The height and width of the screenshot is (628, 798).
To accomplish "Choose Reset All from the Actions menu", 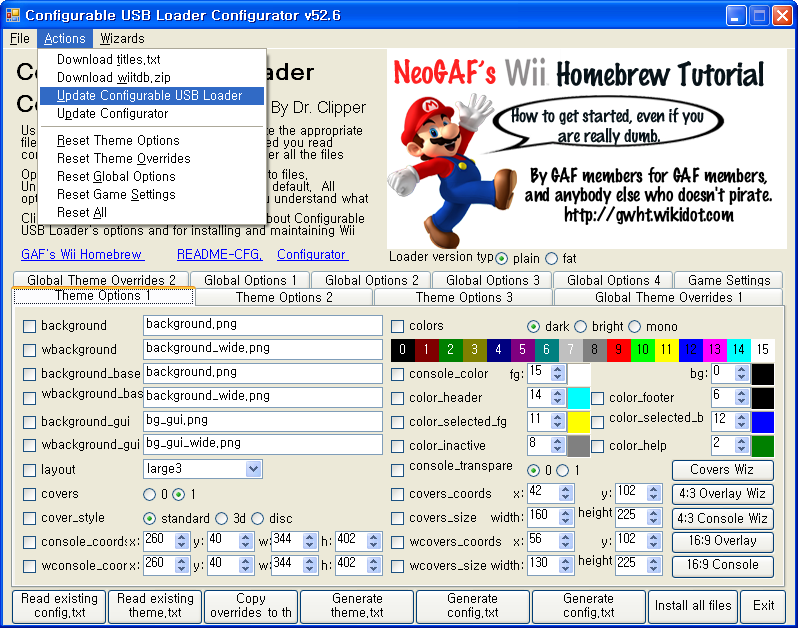I will [x=152, y=212].
